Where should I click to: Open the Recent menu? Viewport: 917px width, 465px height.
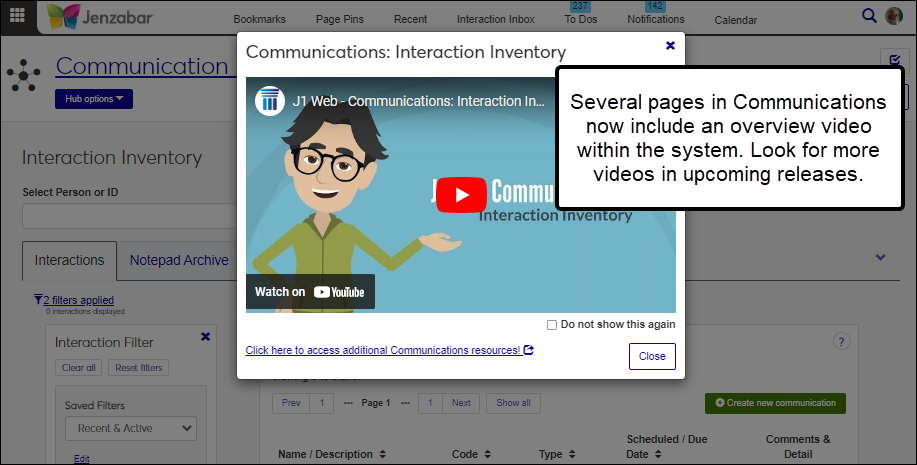tap(411, 19)
